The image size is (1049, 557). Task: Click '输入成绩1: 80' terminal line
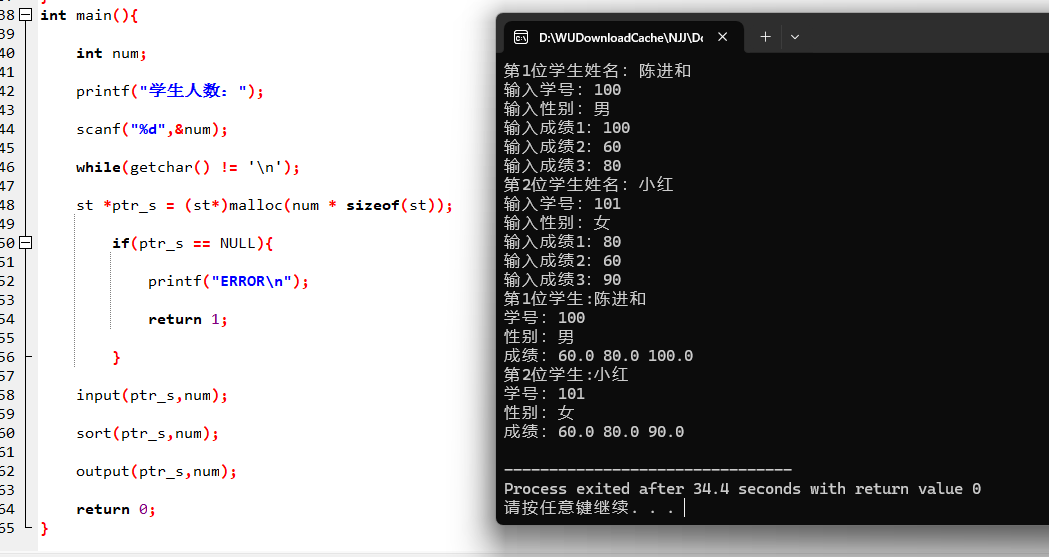coord(563,241)
